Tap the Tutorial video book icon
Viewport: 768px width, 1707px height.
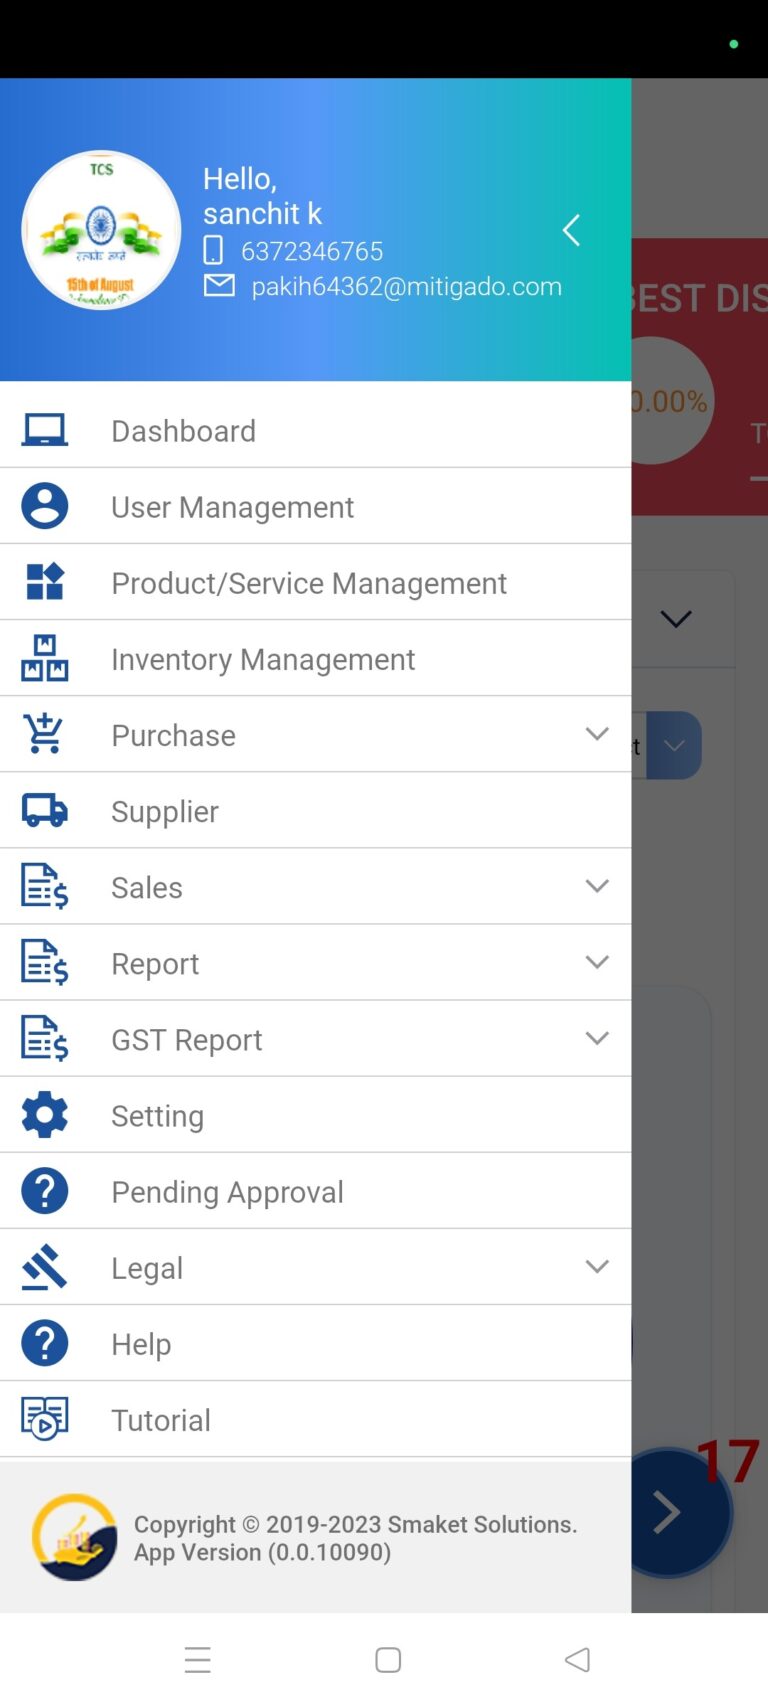[x=45, y=1419]
